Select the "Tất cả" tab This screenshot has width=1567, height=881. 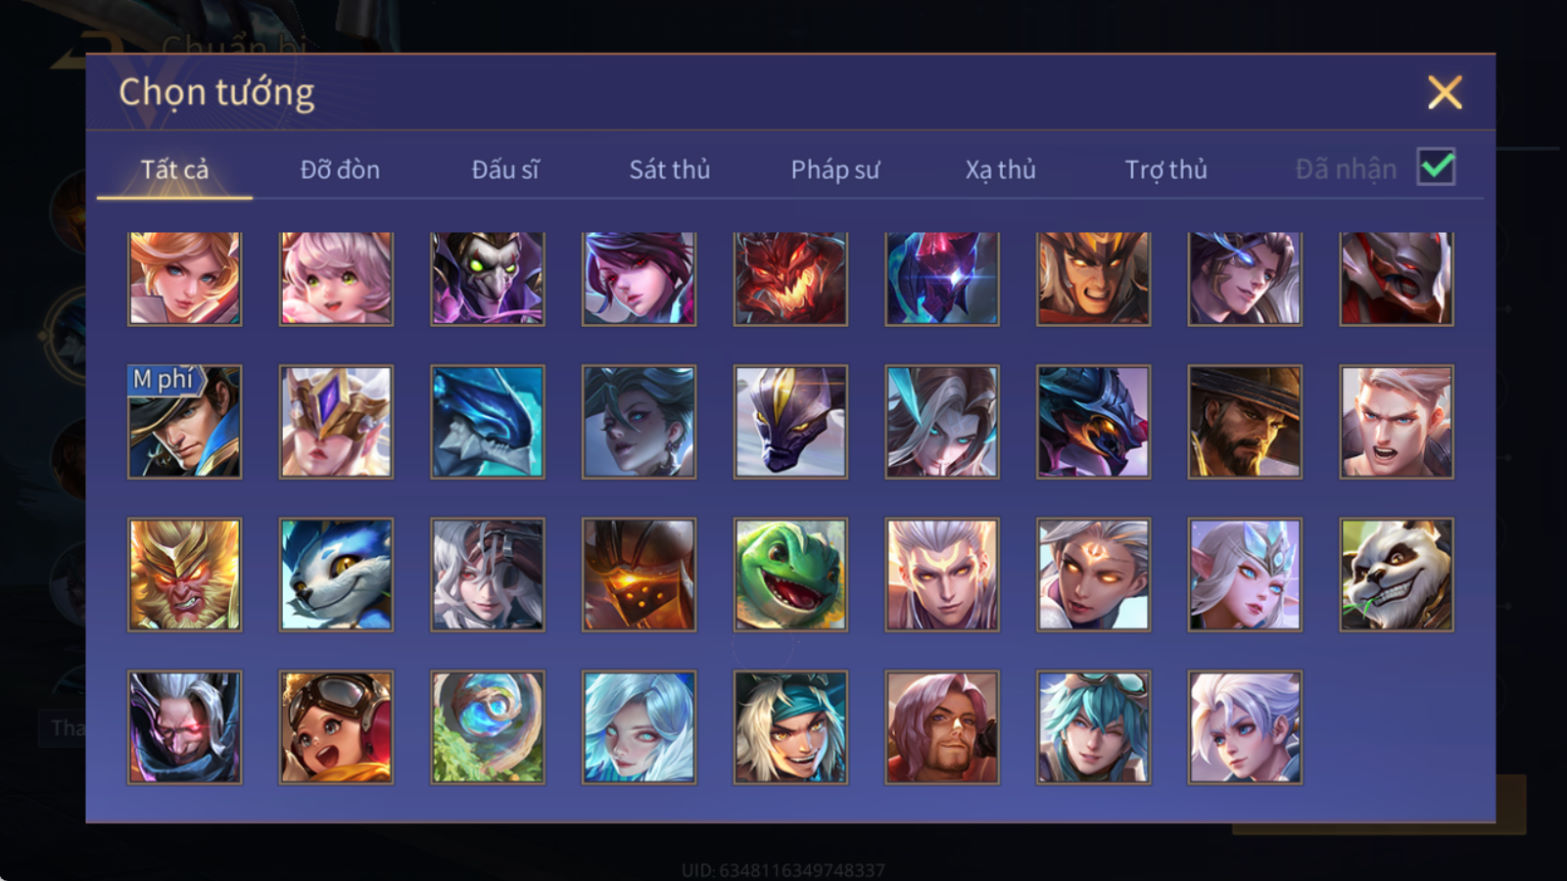(x=174, y=169)
